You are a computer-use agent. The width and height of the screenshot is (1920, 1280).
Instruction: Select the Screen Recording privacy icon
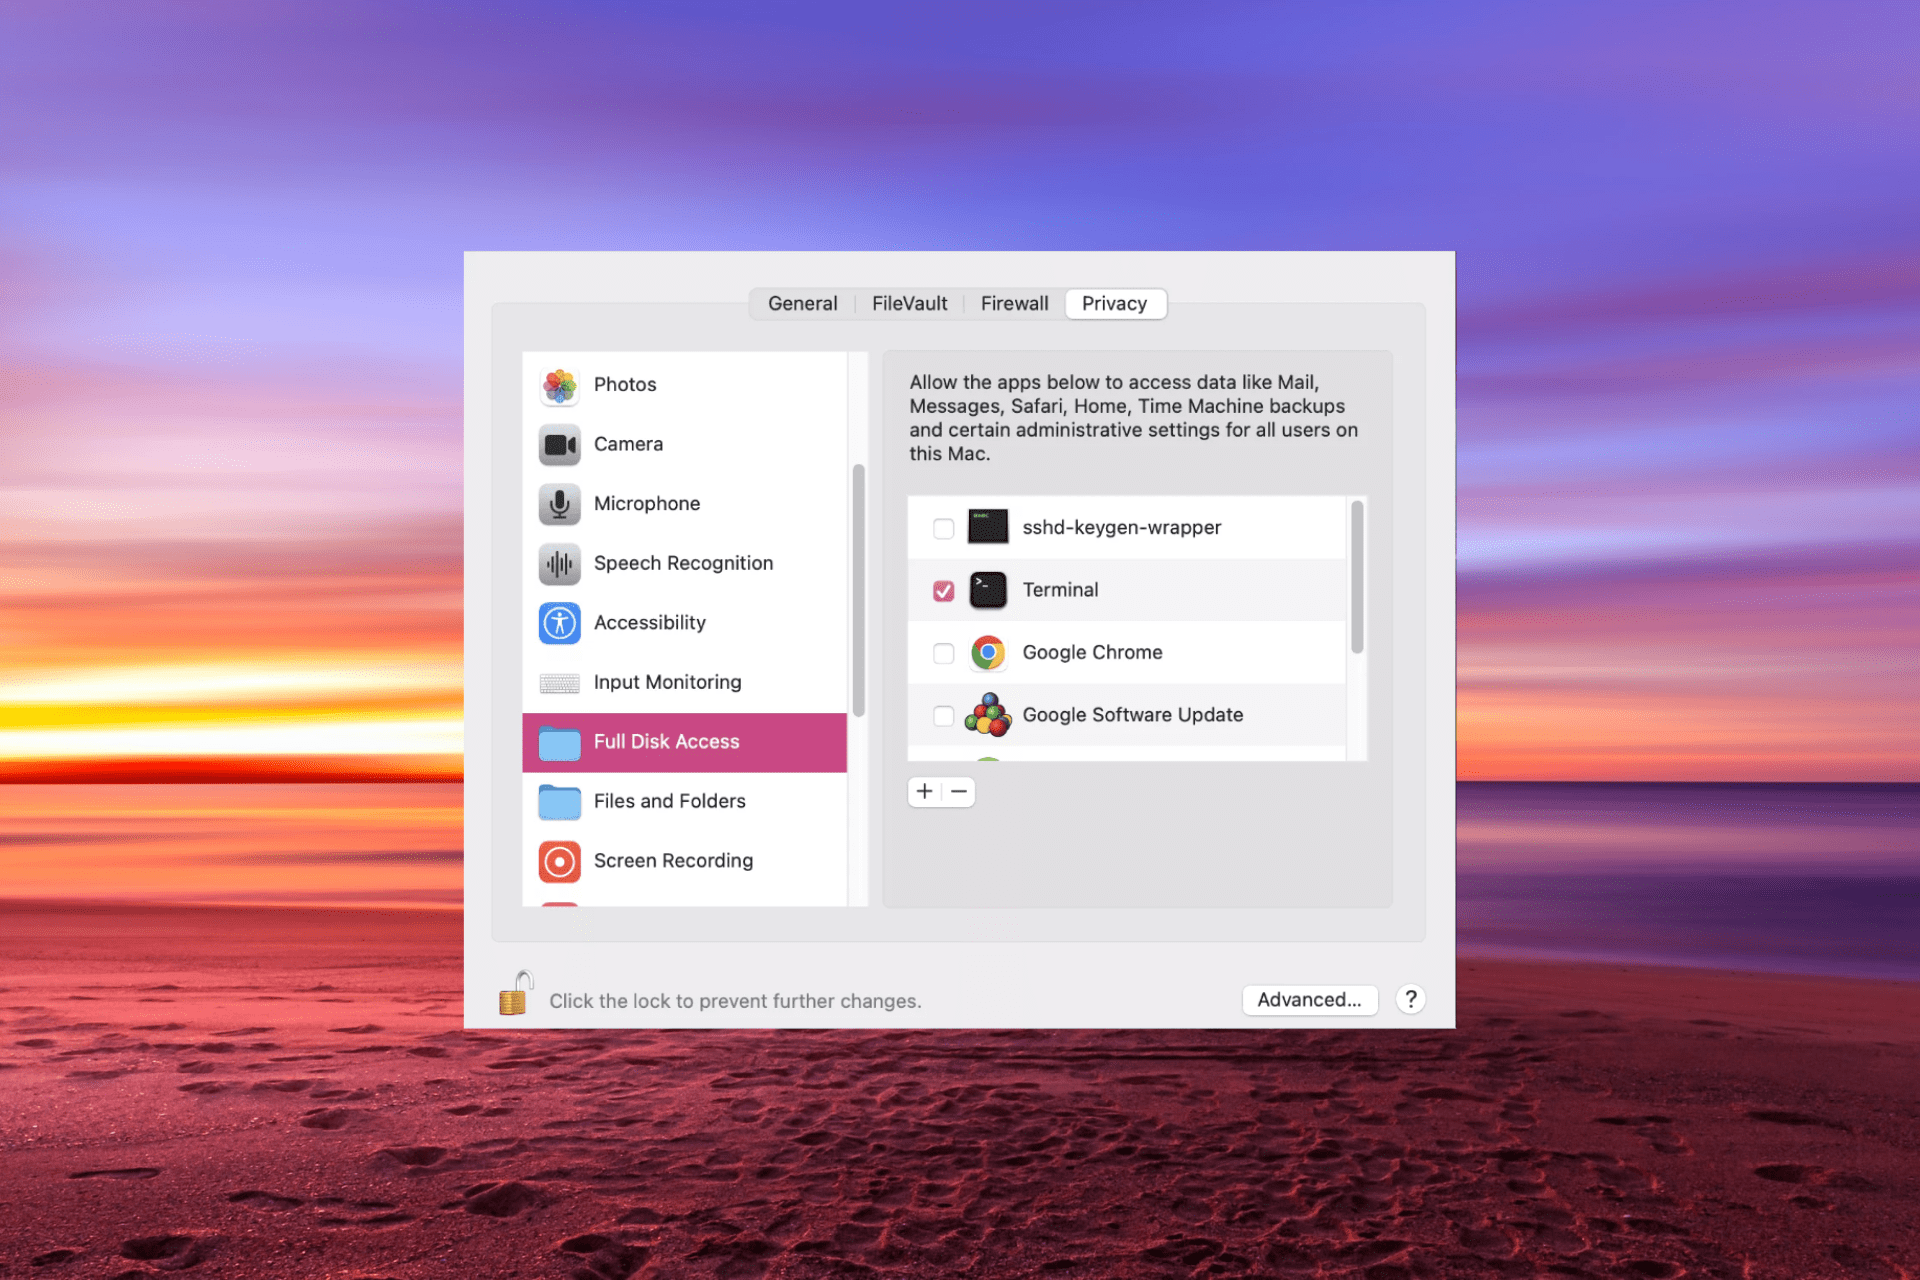tap(561, 860)
